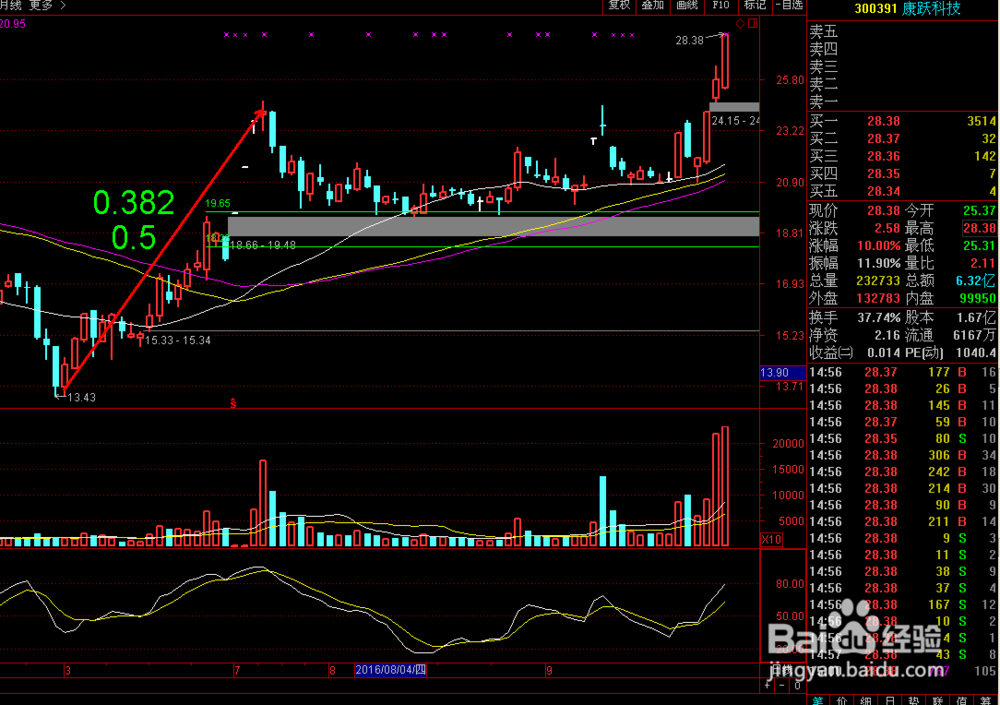Click the 2016/08/04 date marker
Viewport: 1000px width, 705px height.
click(x=390, y=670)
